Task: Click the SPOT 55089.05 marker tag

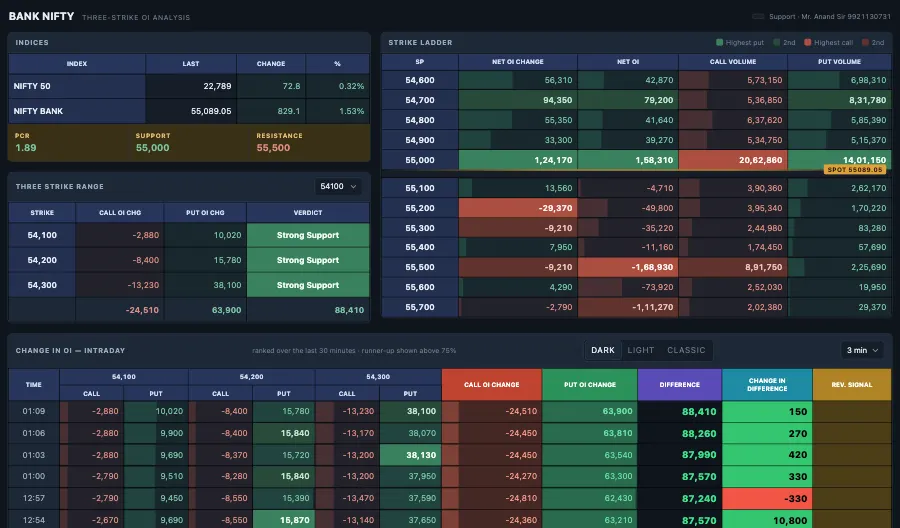Action: point(855,169)
